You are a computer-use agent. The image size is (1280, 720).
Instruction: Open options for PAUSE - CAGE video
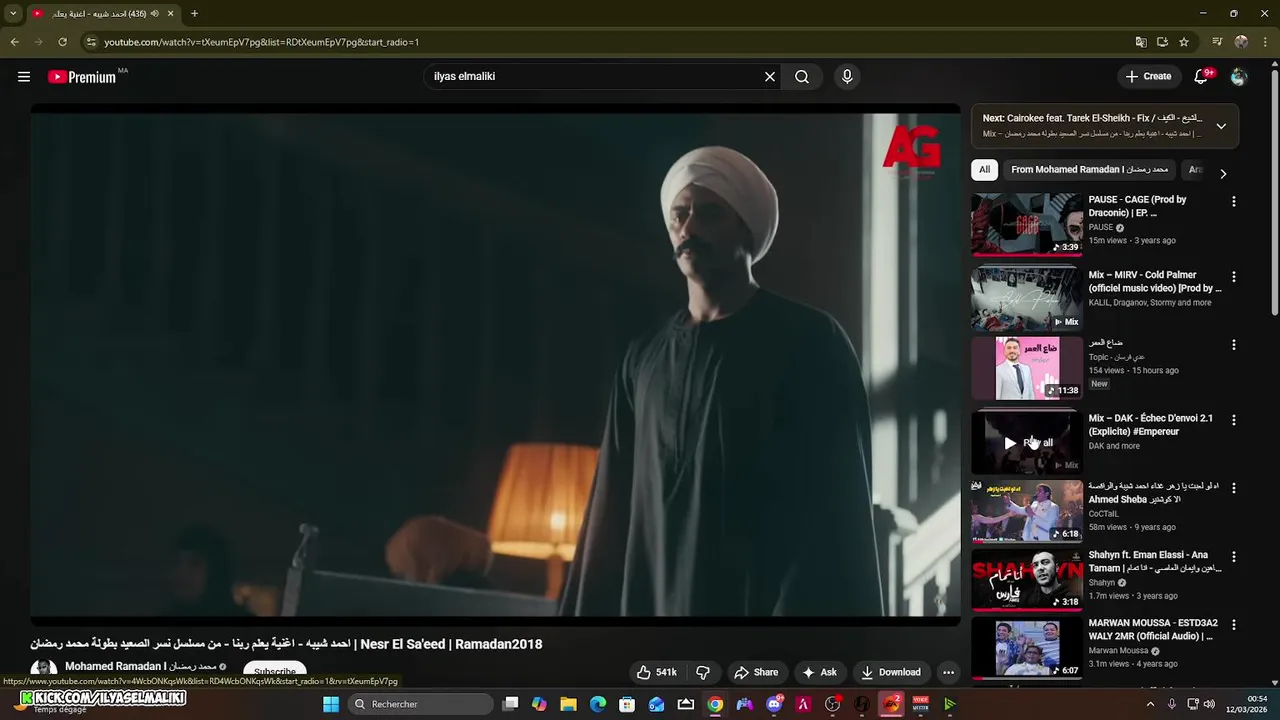tap(1234, 201)
